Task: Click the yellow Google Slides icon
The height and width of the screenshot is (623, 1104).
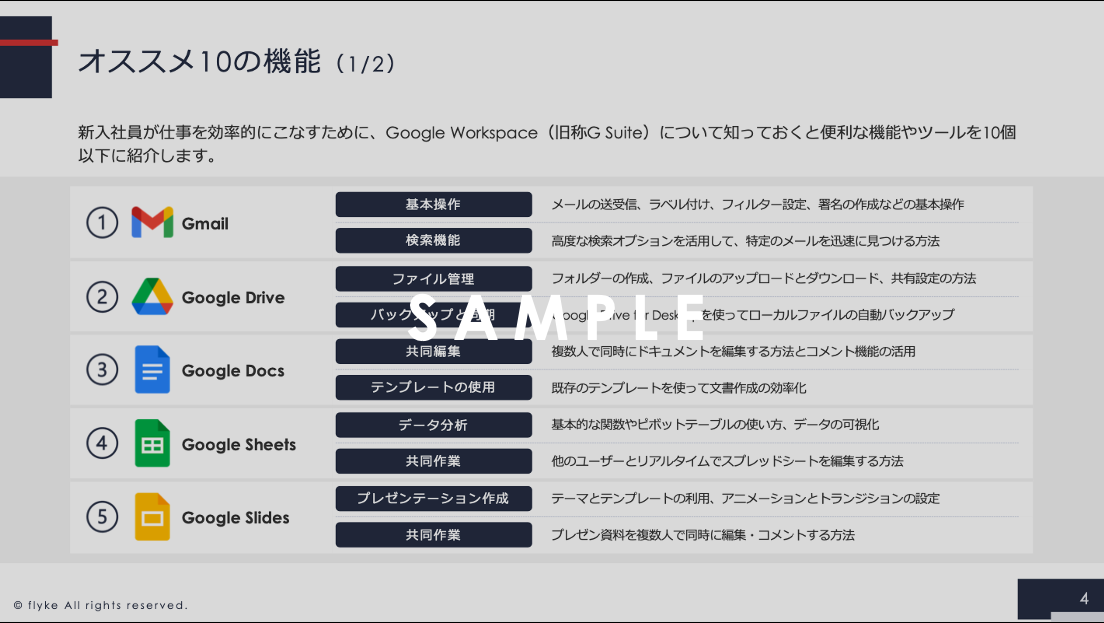Action: (x=152, y=517)
